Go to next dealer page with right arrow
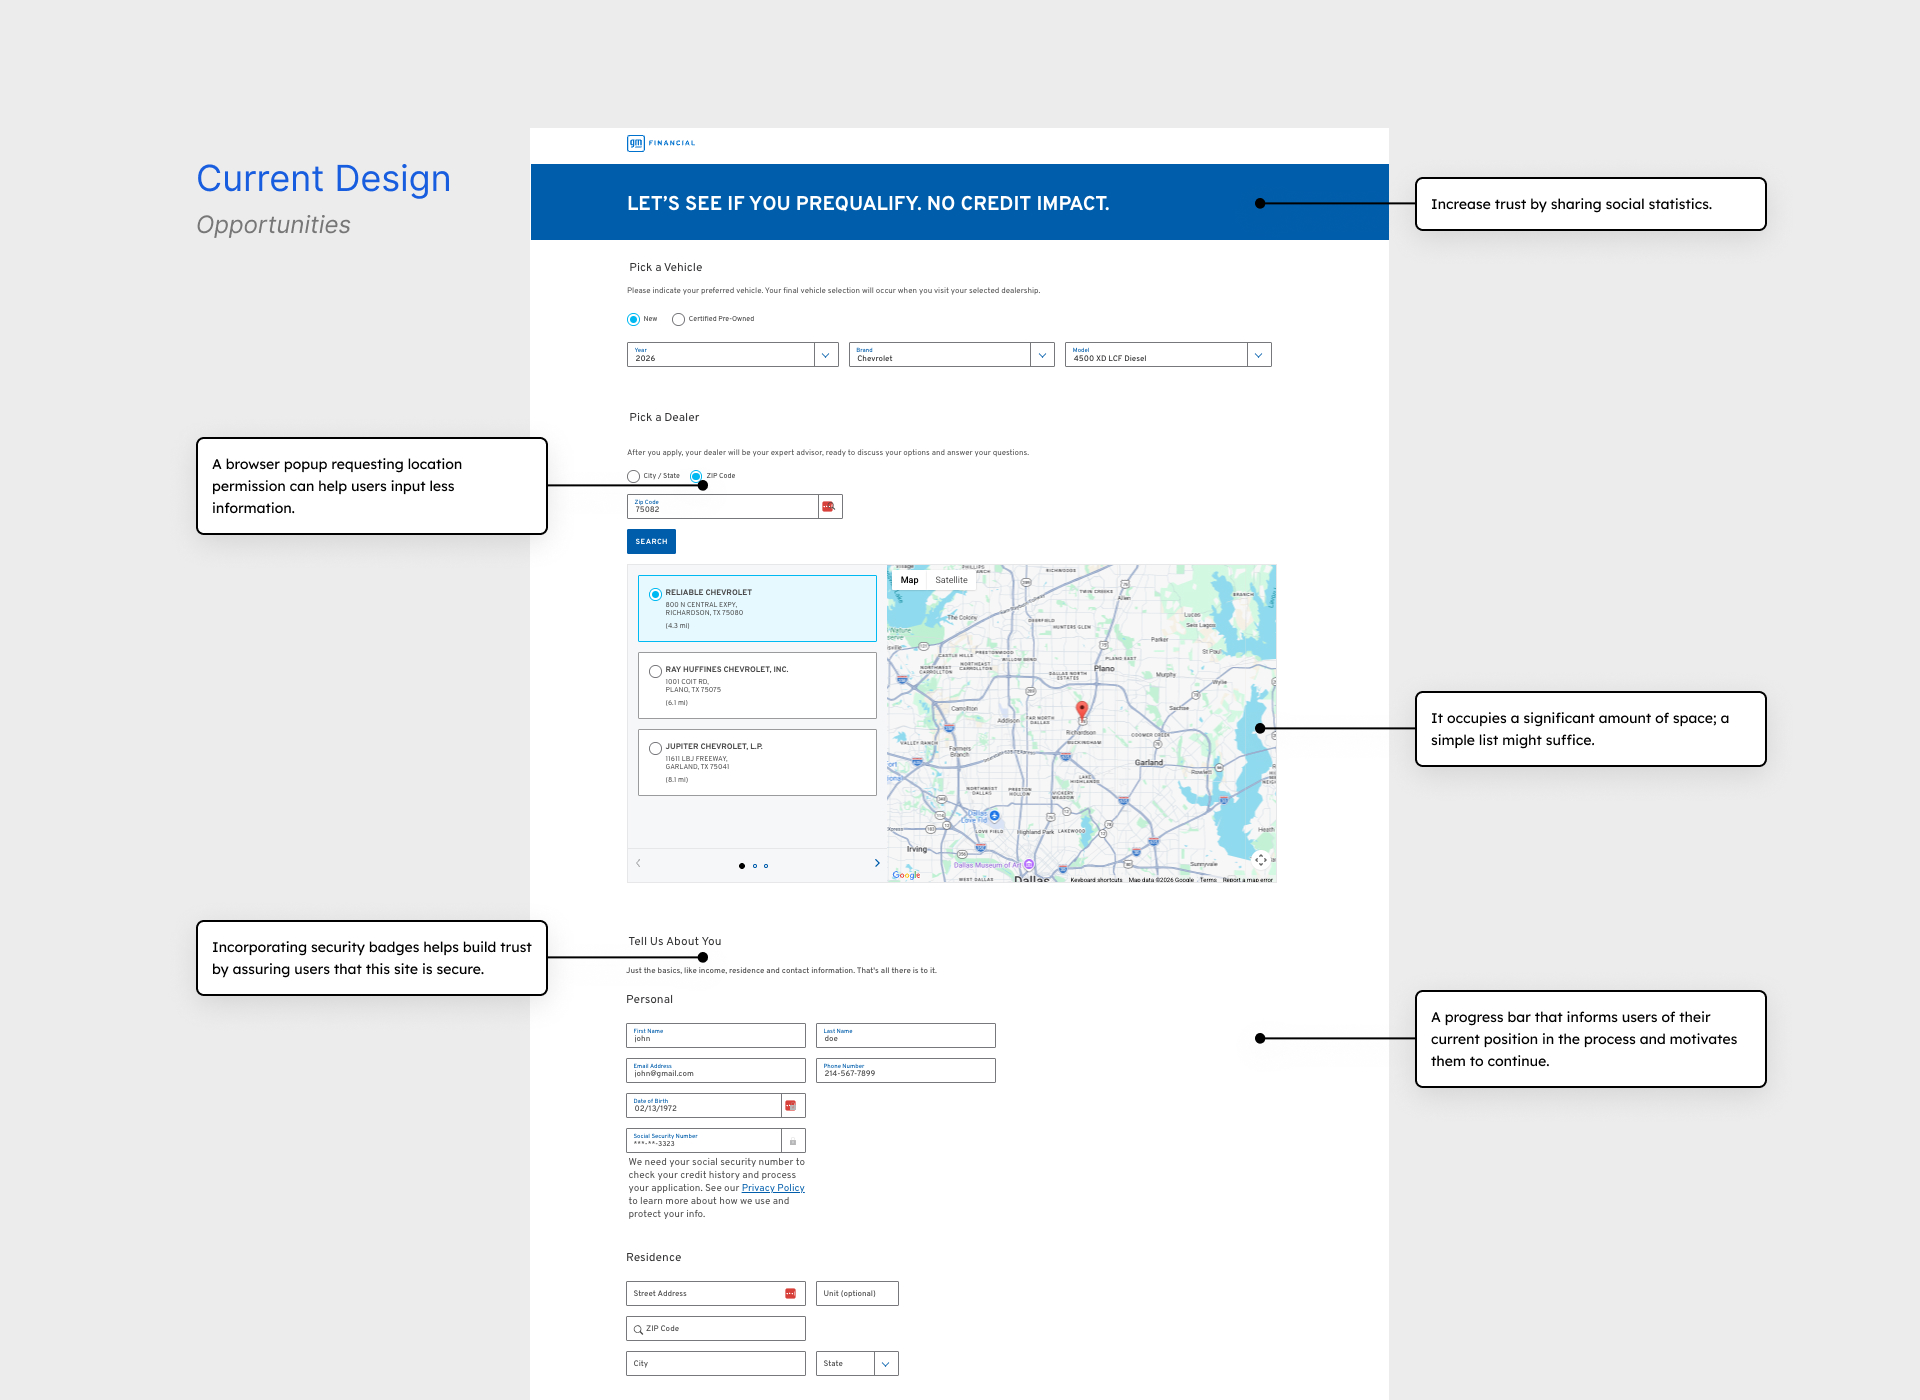 coord(877,863)
